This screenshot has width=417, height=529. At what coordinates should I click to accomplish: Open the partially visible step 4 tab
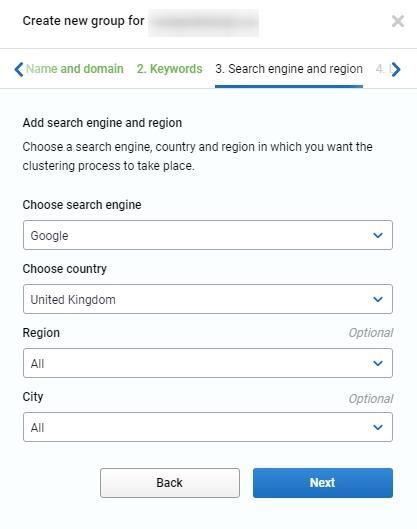(x=383, y=69)
